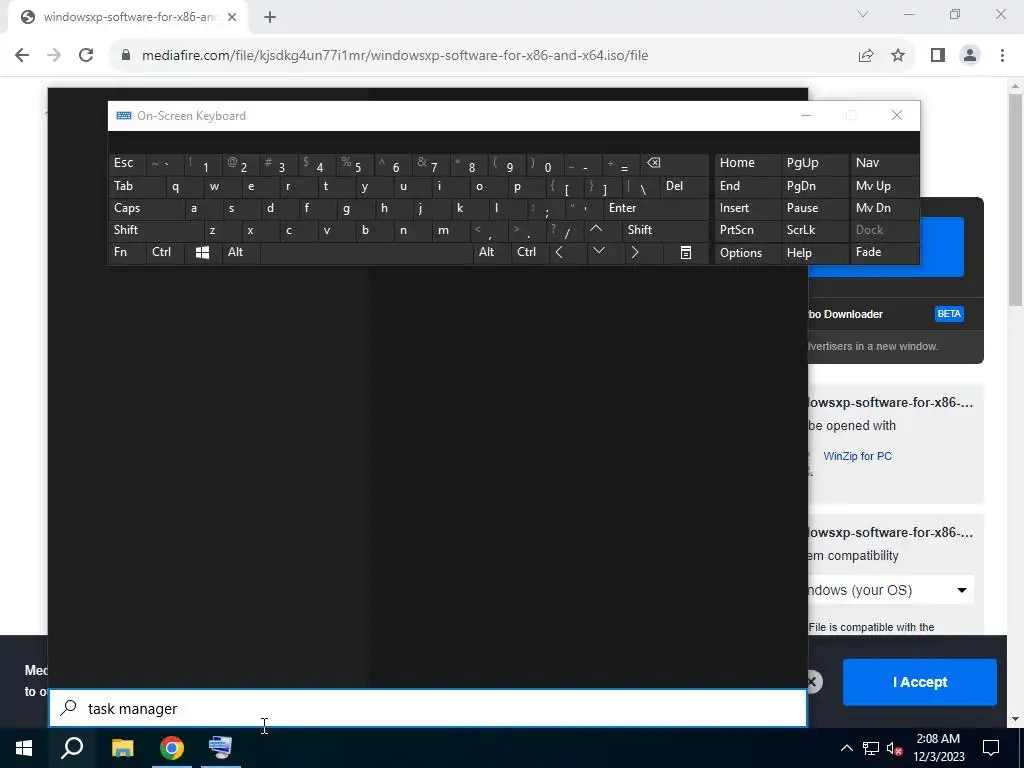Open the Chrome tab search chevron
Viewport: 1024px width, 768px height.
coord(863,14)
